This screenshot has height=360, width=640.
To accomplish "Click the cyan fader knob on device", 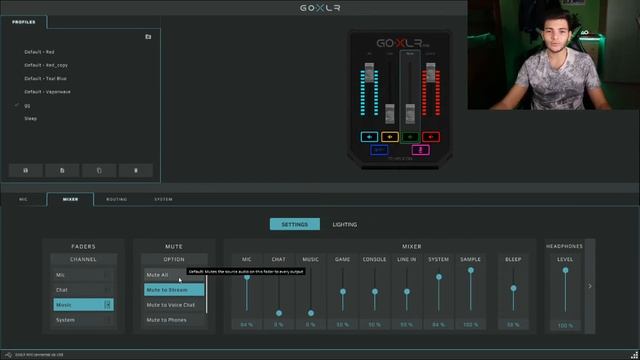I will 369,73.
